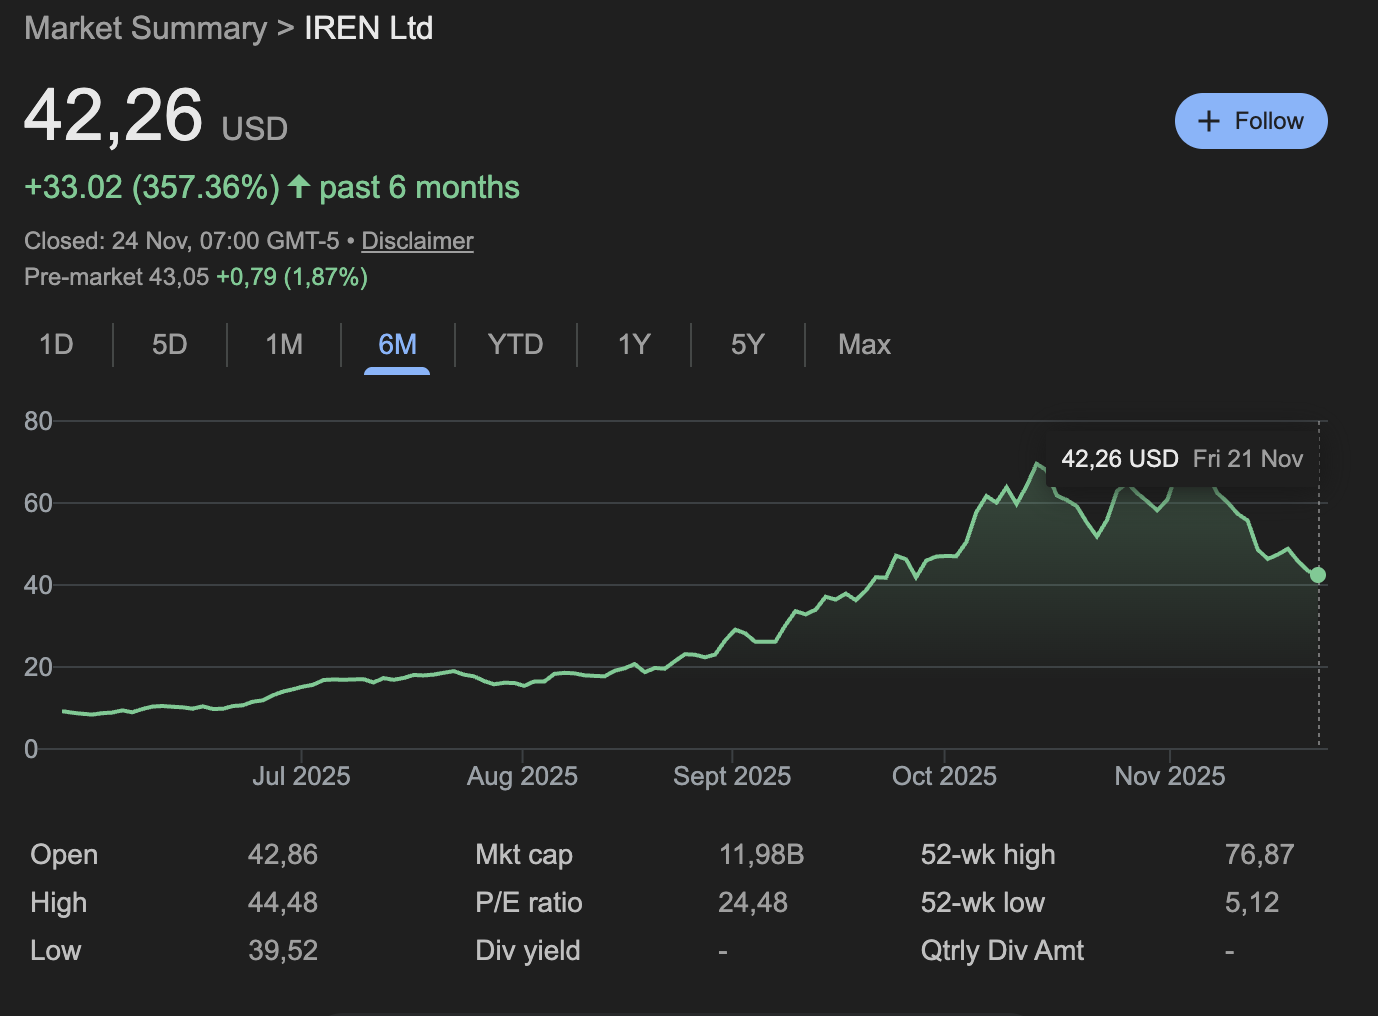1378x1016 pixels.
Task: Click the green endpoint dot on chart
Action: 1318,575
